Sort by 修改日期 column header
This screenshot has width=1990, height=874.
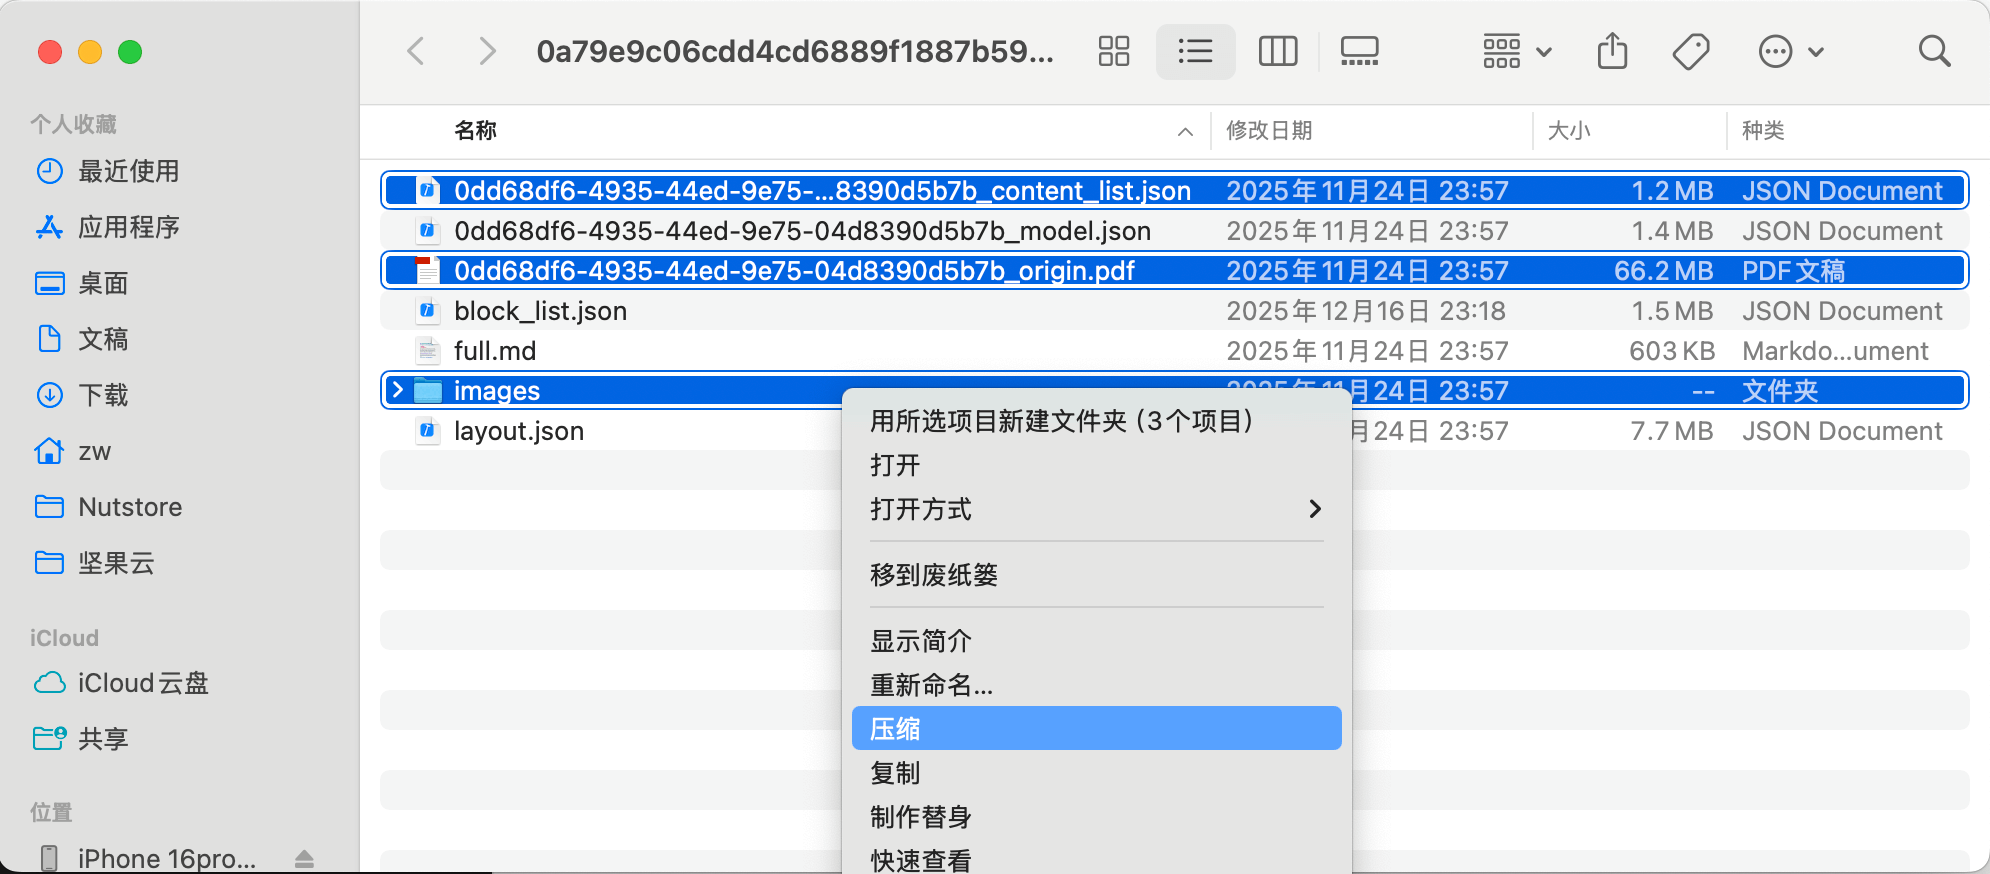[x=1269, y=131]
